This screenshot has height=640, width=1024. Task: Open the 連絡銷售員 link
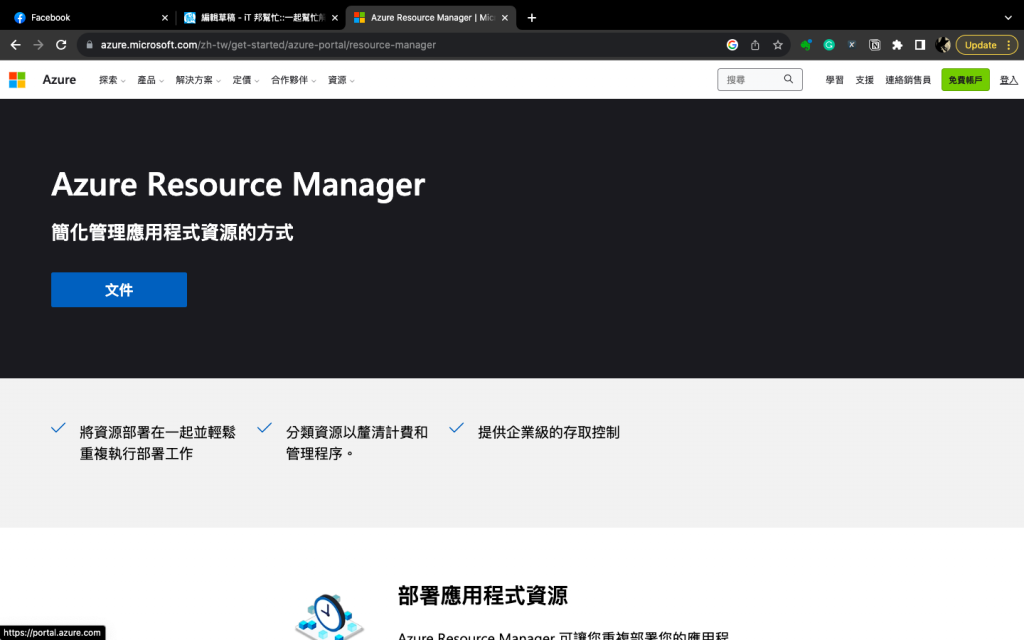(908, 80)
